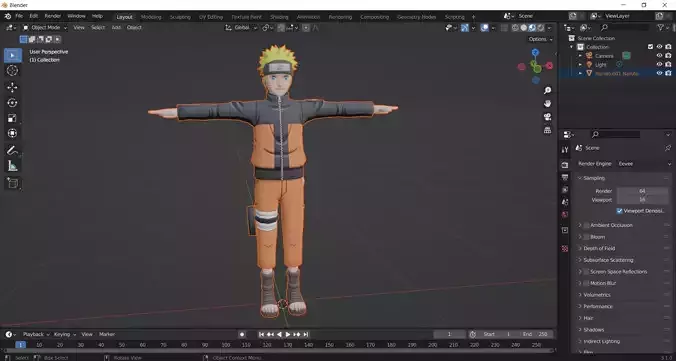The width and height of the screenshot is (676, 361).
Task: Hide the Light object with its eye icon
Action: click(659, 65)
